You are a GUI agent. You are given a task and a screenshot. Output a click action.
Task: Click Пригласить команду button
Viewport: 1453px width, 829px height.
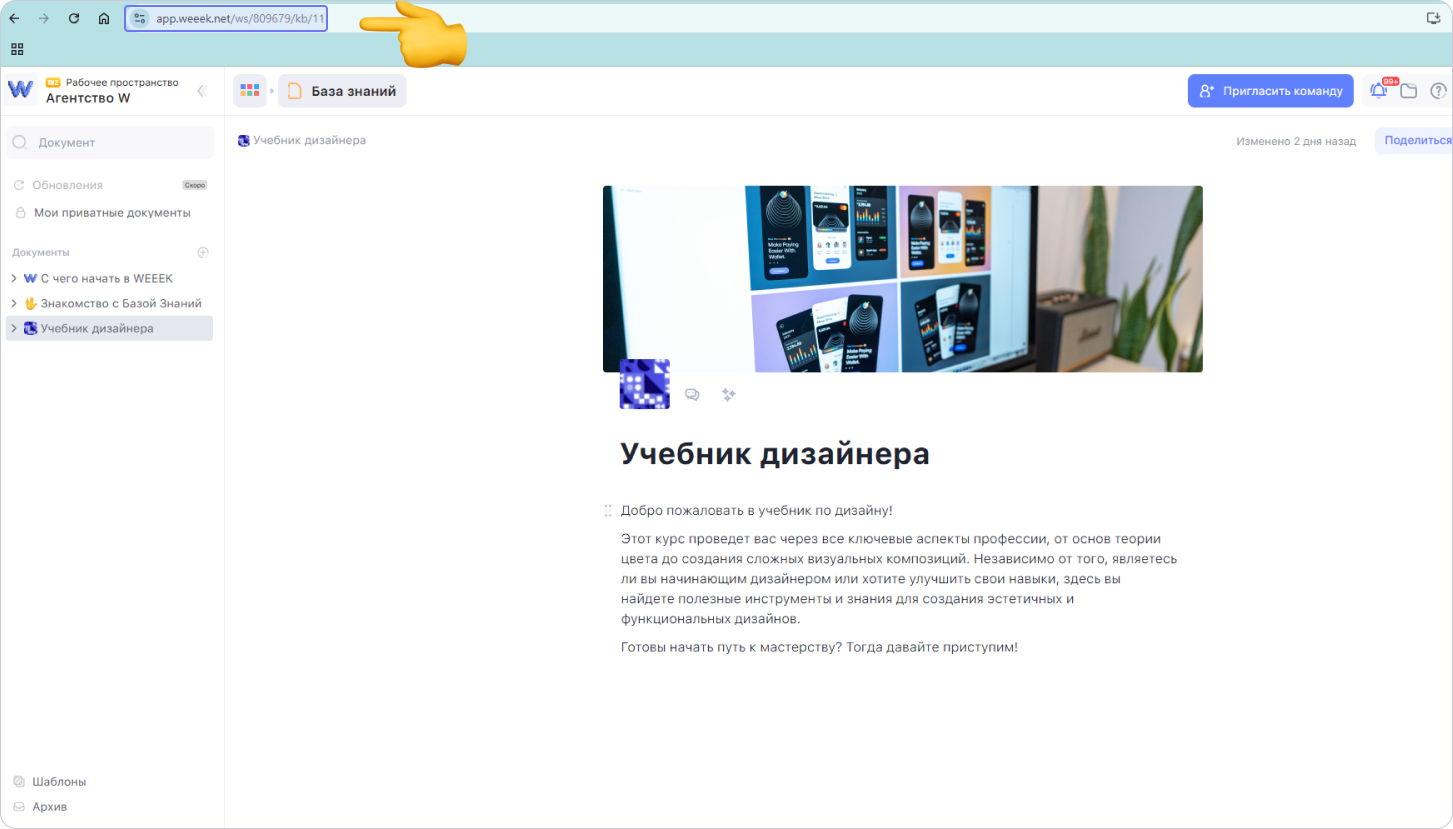[1270, 91]
